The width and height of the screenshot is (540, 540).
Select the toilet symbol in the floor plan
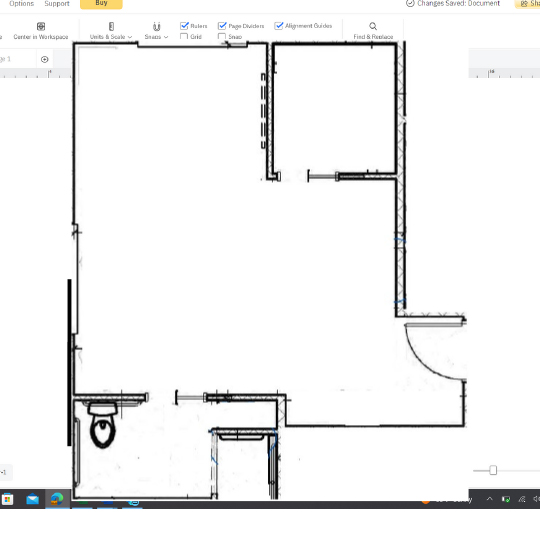pyautogui.click(x=103, y=426)
